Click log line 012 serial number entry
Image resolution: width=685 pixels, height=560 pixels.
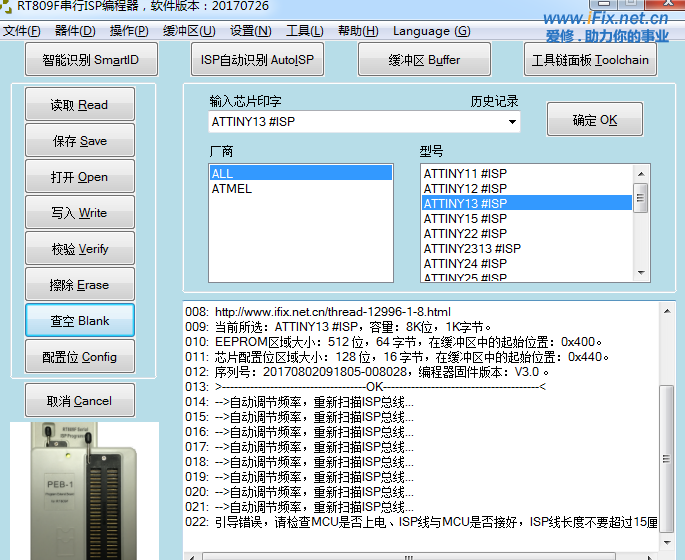(x=367, y=372)
